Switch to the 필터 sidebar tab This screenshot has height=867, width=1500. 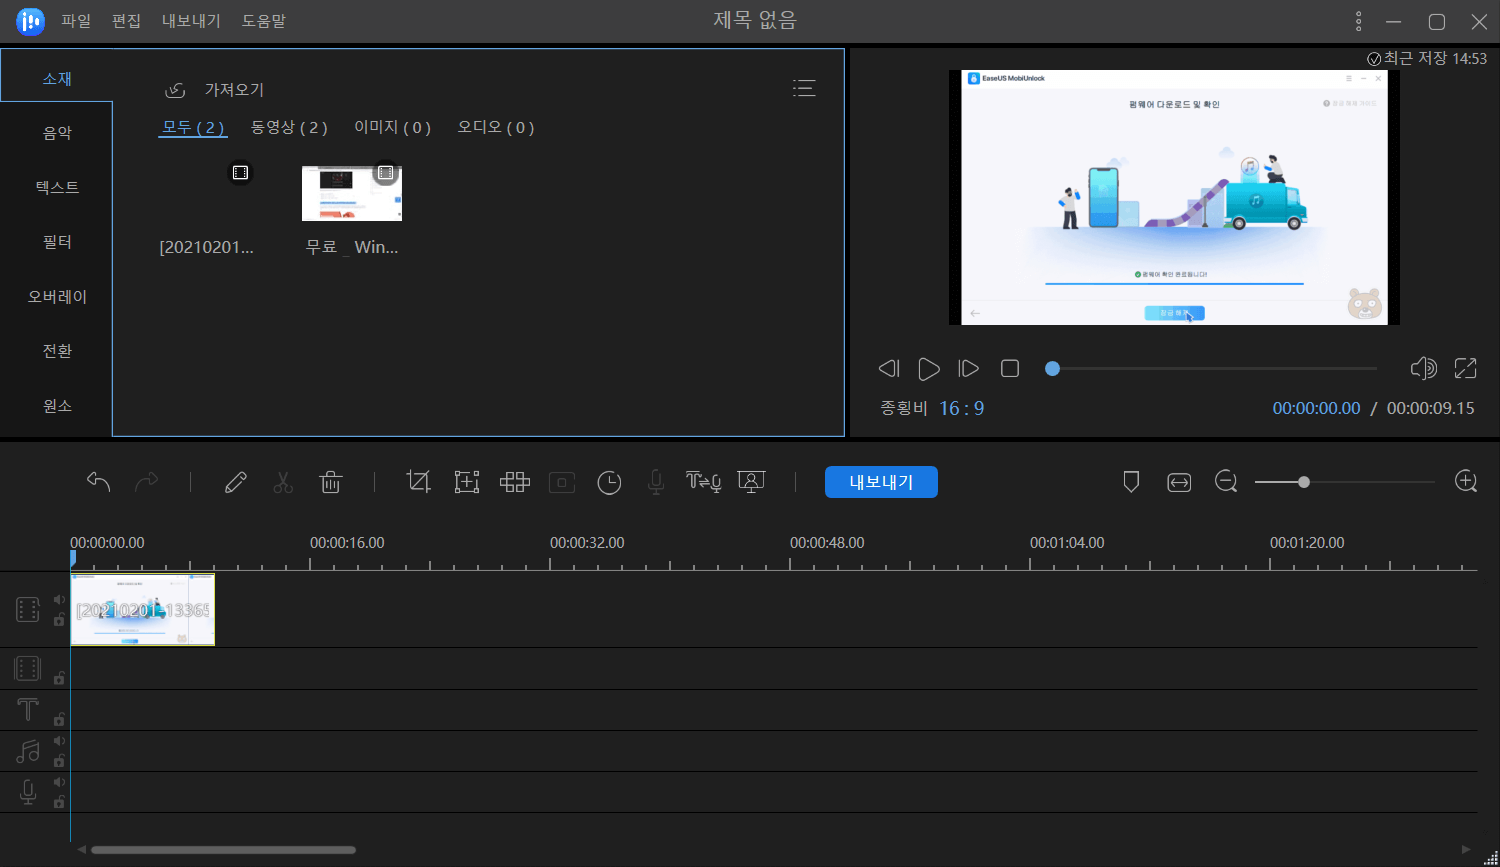pyautogui.click(x=57, y=241)
